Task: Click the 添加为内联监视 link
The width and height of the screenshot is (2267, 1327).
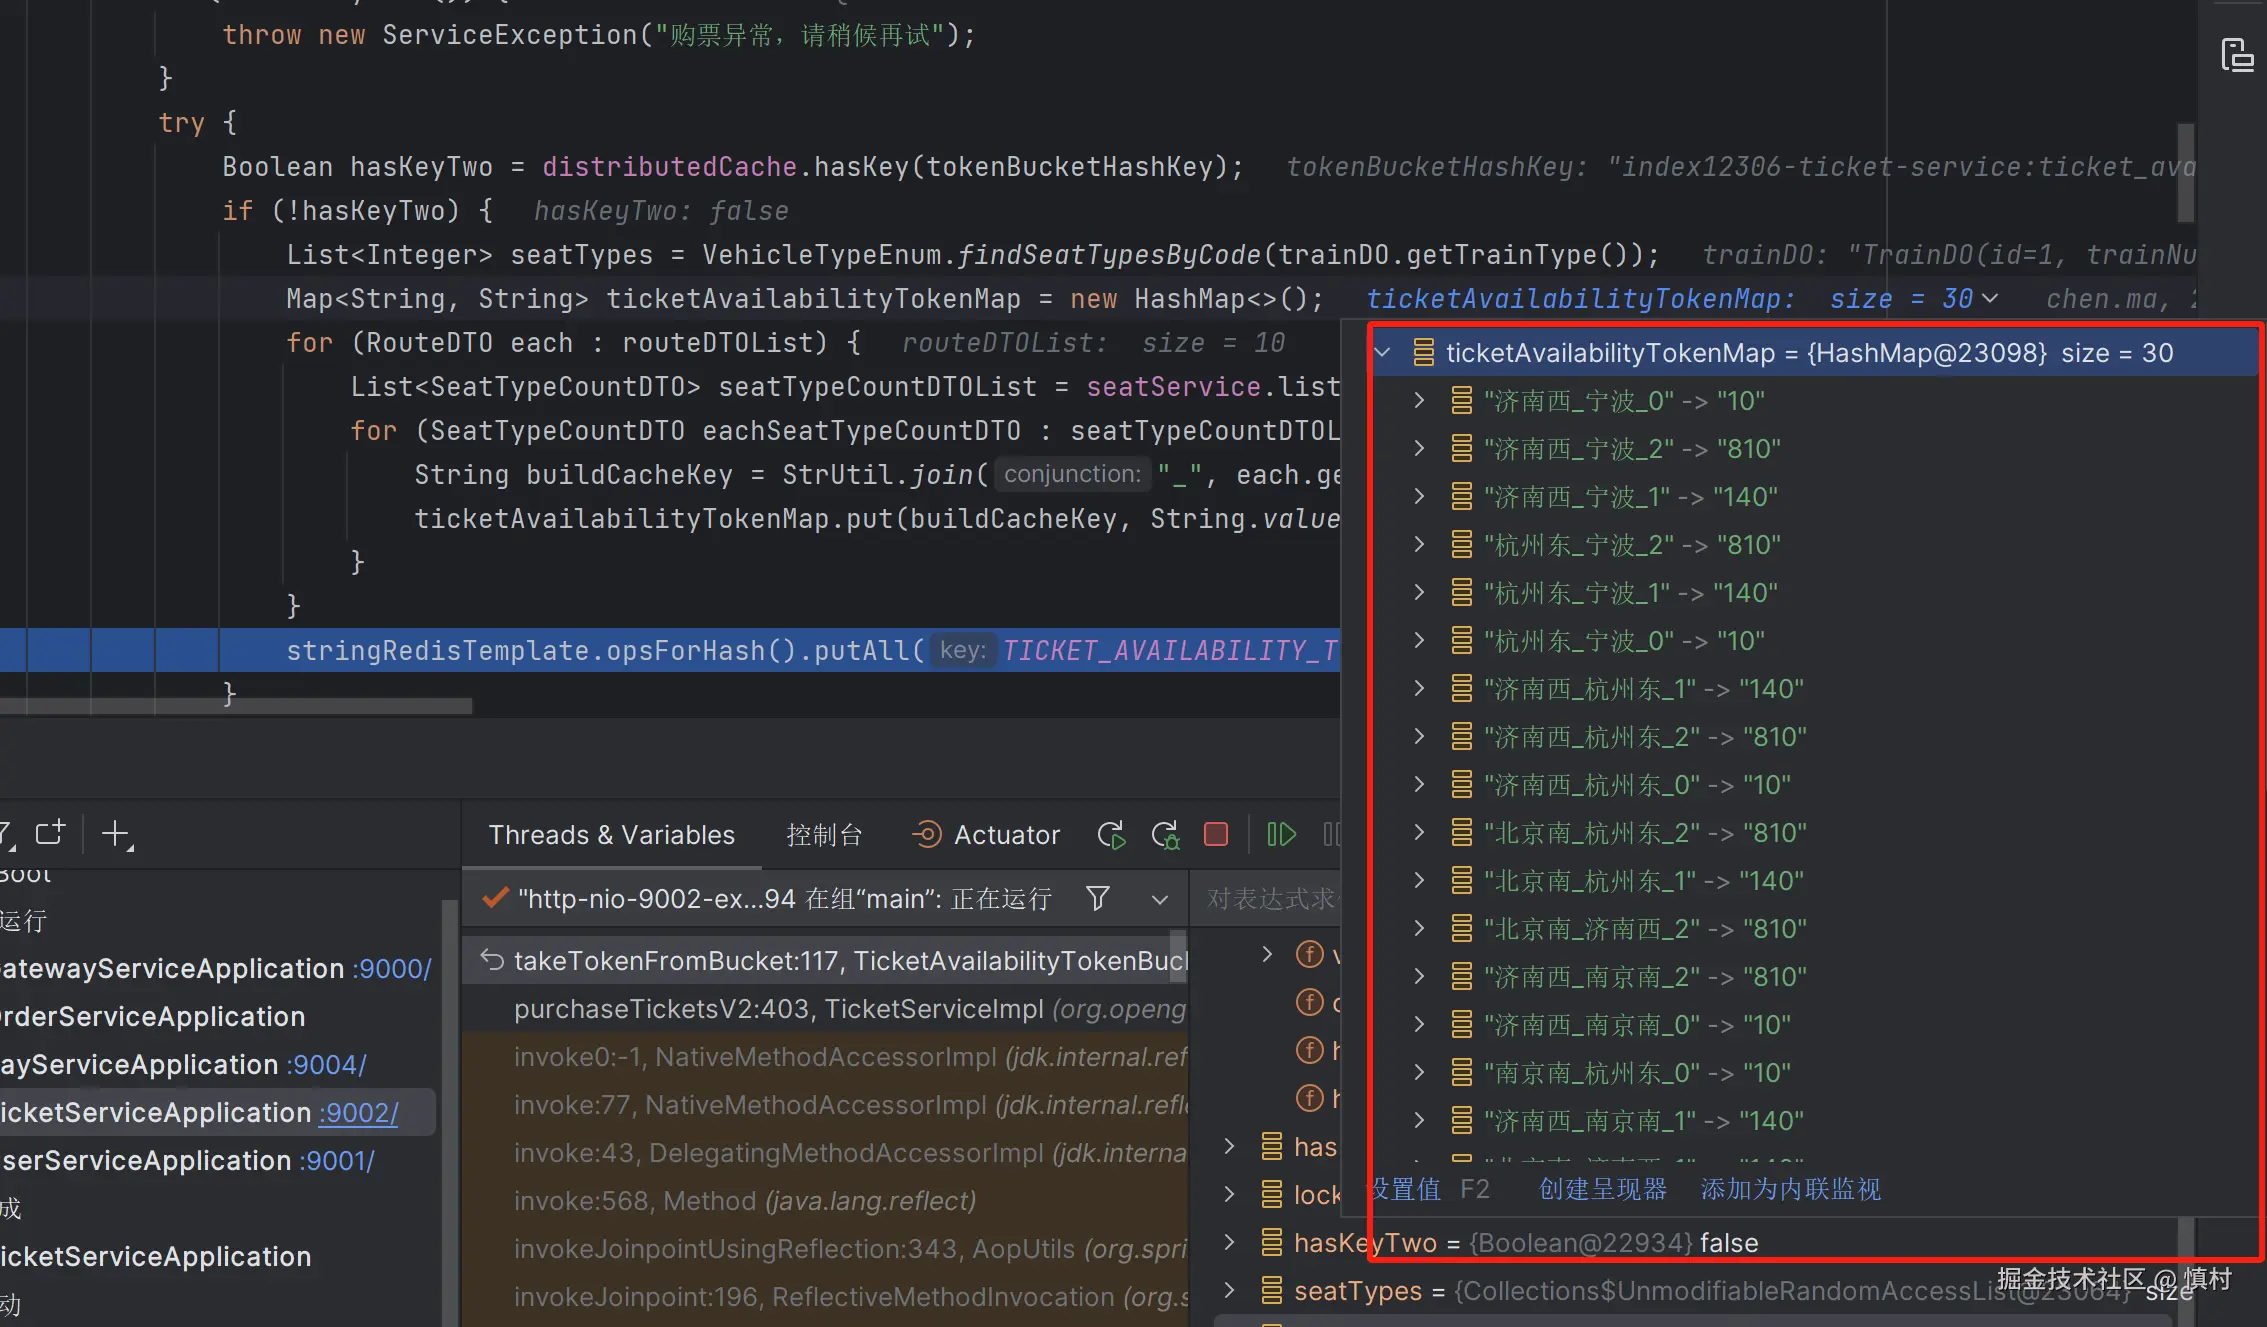Action: tap(1790, 1189)
